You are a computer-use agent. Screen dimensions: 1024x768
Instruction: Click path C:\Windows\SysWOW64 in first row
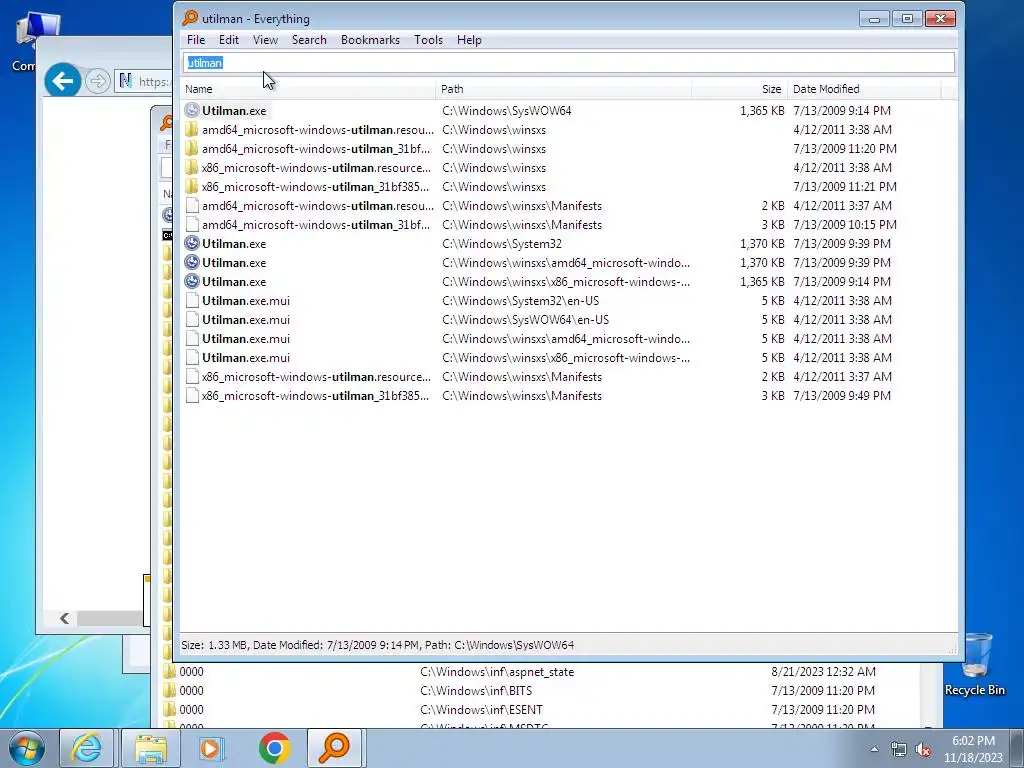[507, 110]
